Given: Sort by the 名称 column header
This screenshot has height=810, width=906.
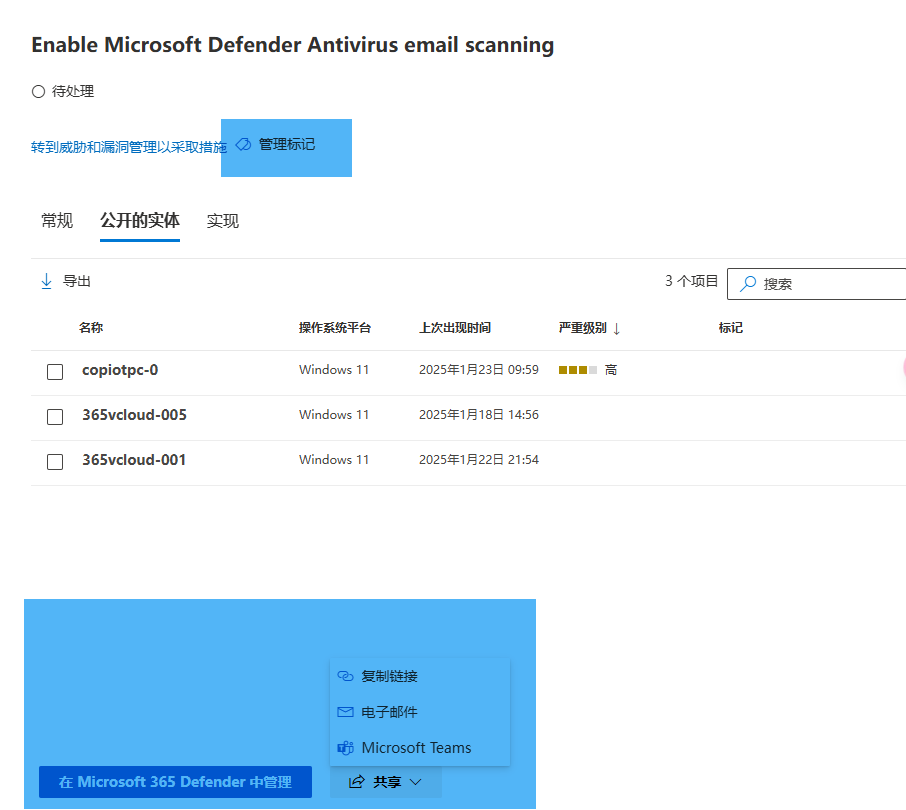Looking at the screenshot, I should point(91,328).
